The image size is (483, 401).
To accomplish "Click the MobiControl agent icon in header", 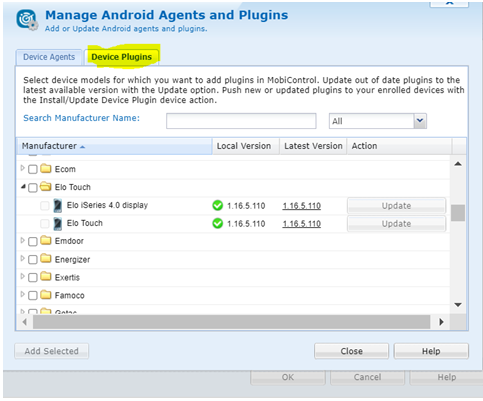I will click(27, 20).
